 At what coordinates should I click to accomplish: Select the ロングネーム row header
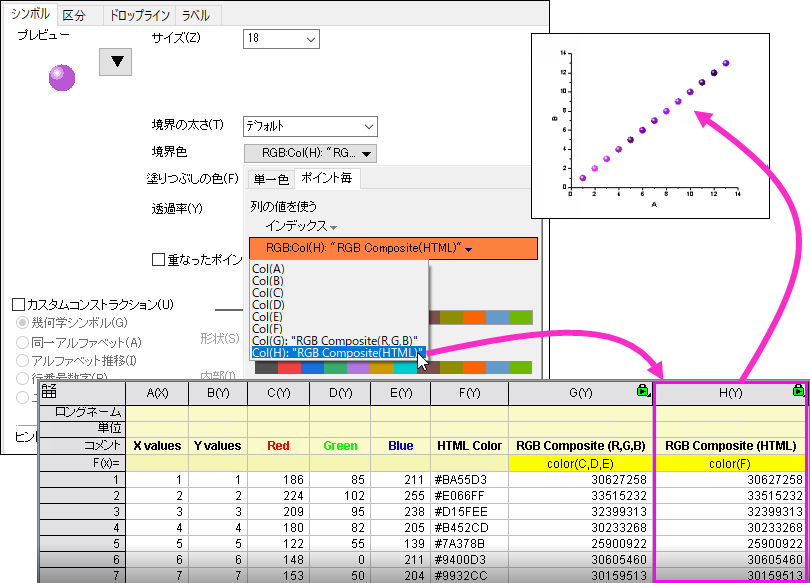tap(82, 413)
